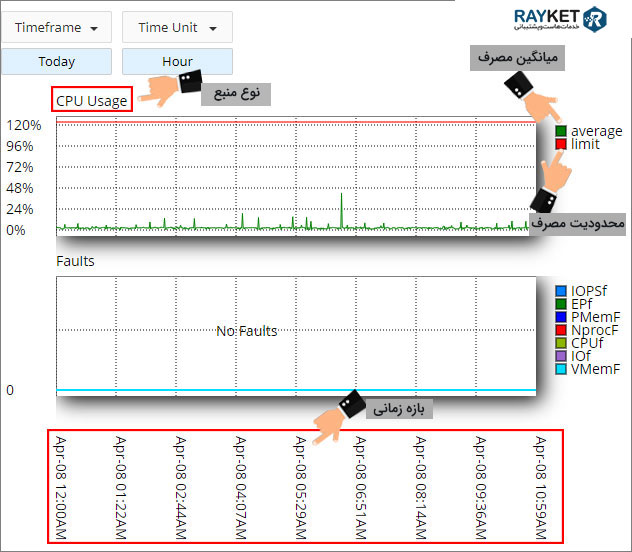Click the No Faults text in chart
632x552 pixels.
pyautogui.click(x=246, y=331)
